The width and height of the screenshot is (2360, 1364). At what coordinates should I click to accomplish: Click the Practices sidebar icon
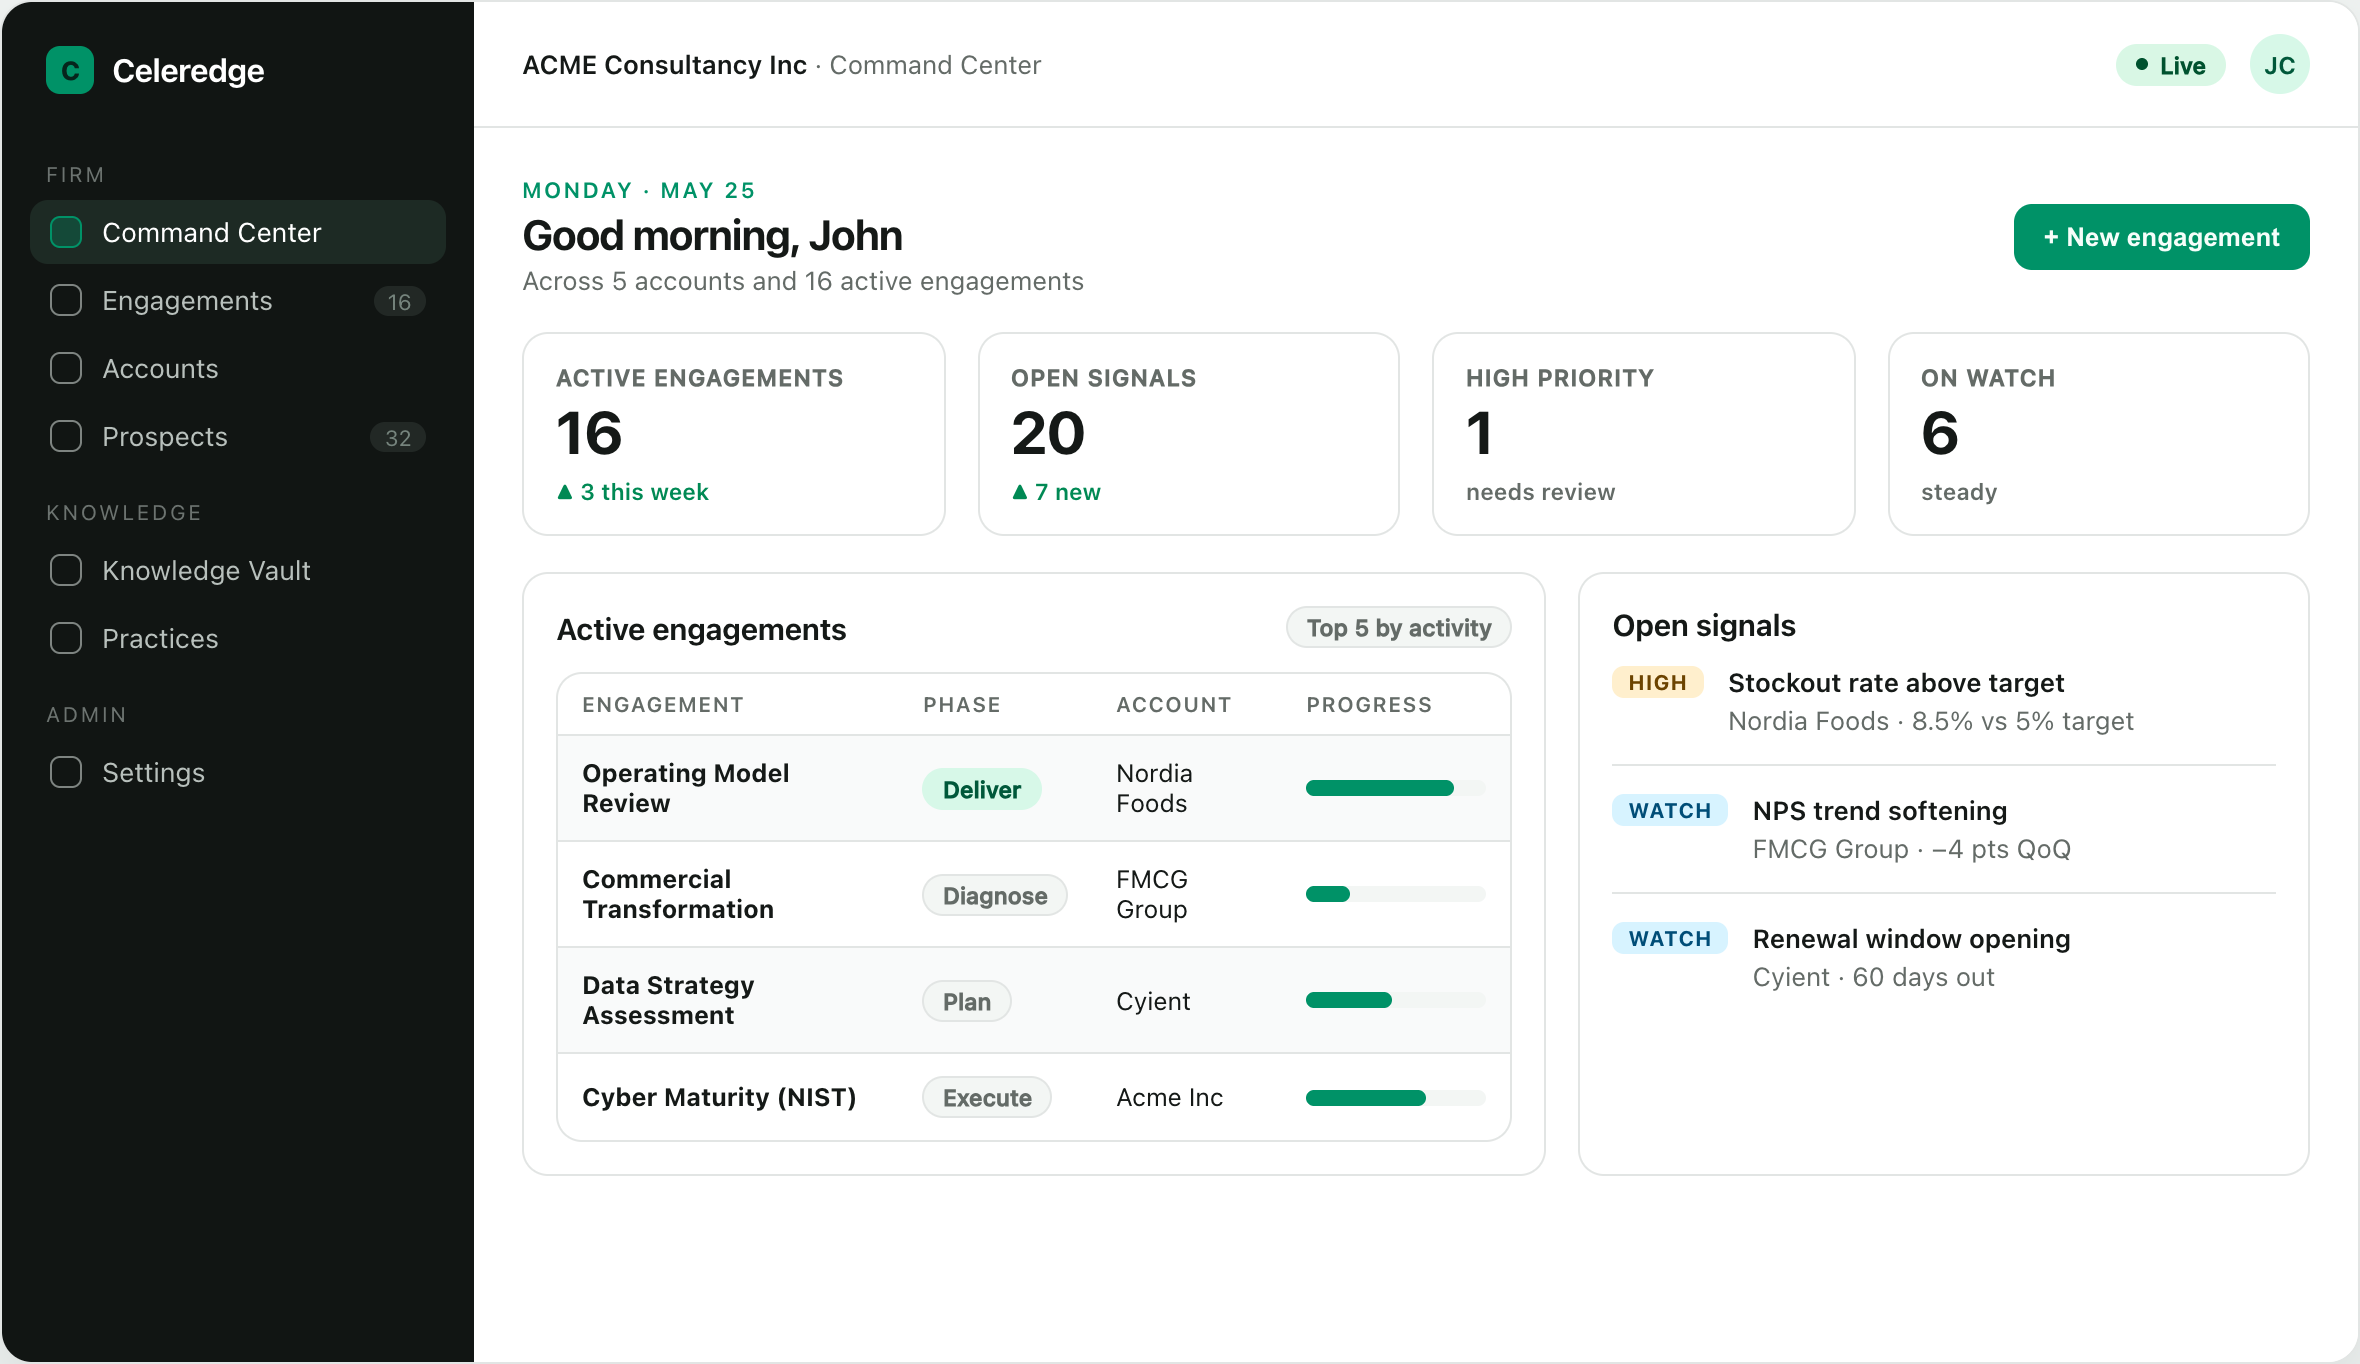(x=66, y=638)
